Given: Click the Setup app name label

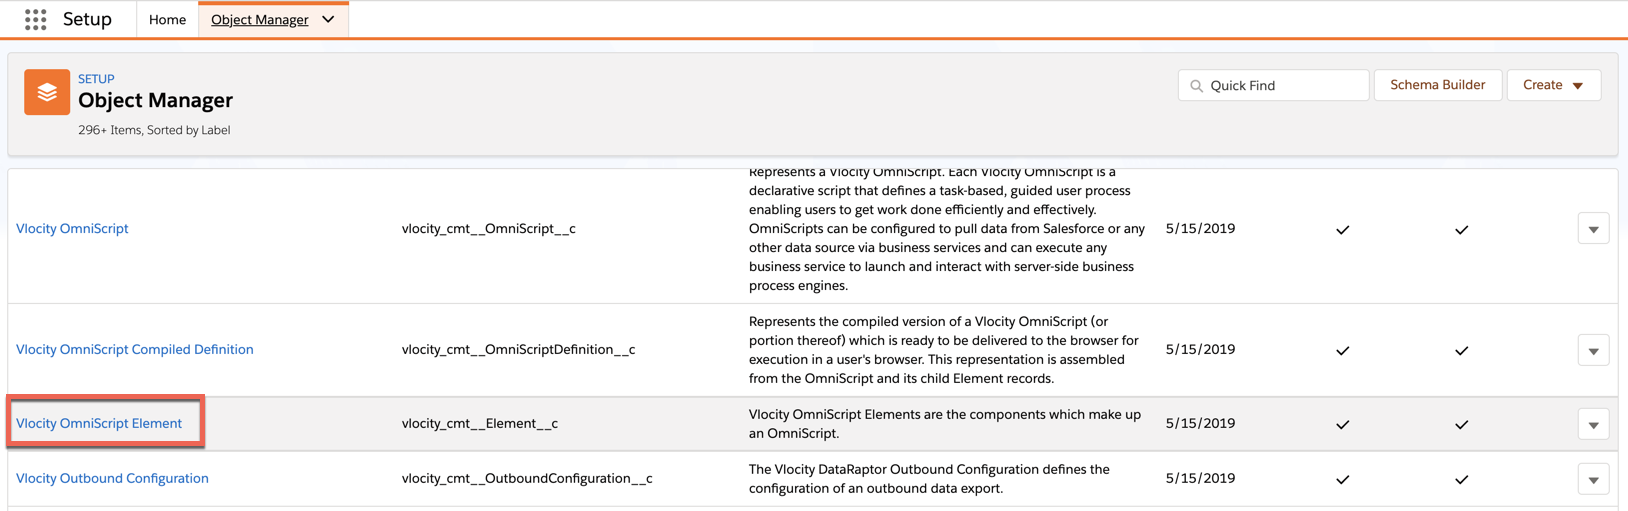Looking at the screenshot, I should pos(87,19).
